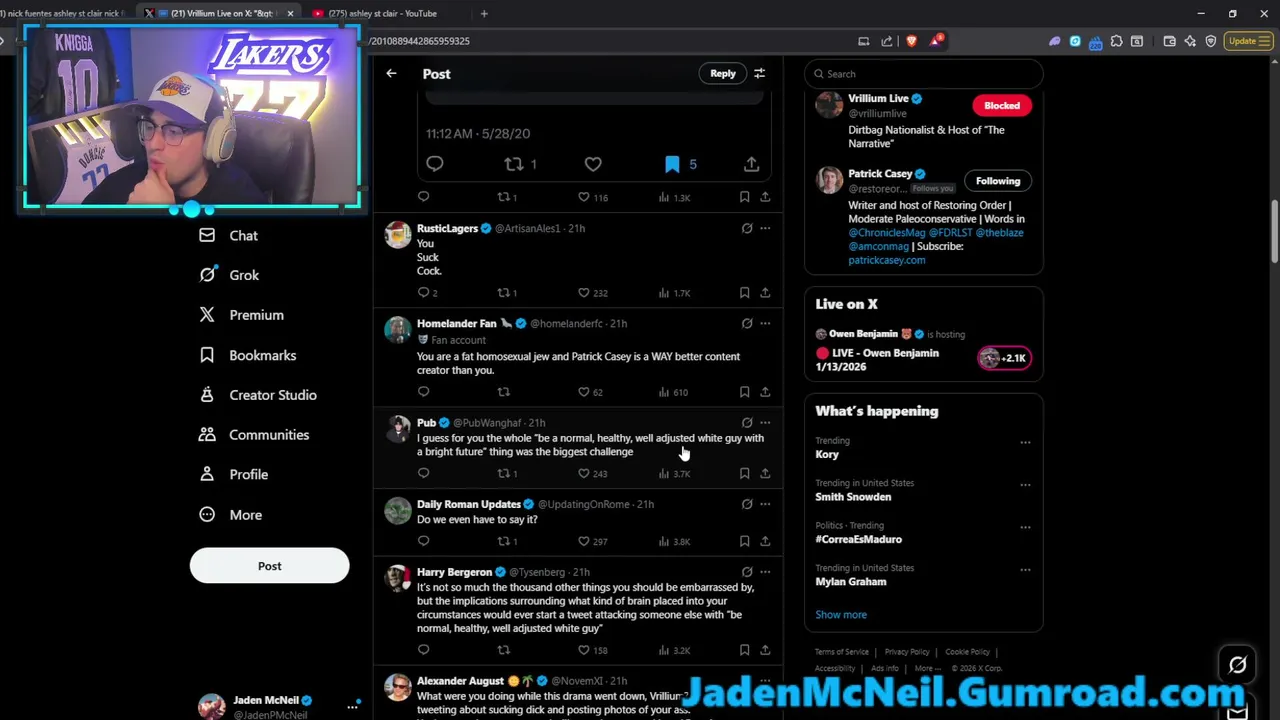Ask Grok about the RusticLagers reply
The width and height of the screenshot is (1280, 720).
pos(747,228)
